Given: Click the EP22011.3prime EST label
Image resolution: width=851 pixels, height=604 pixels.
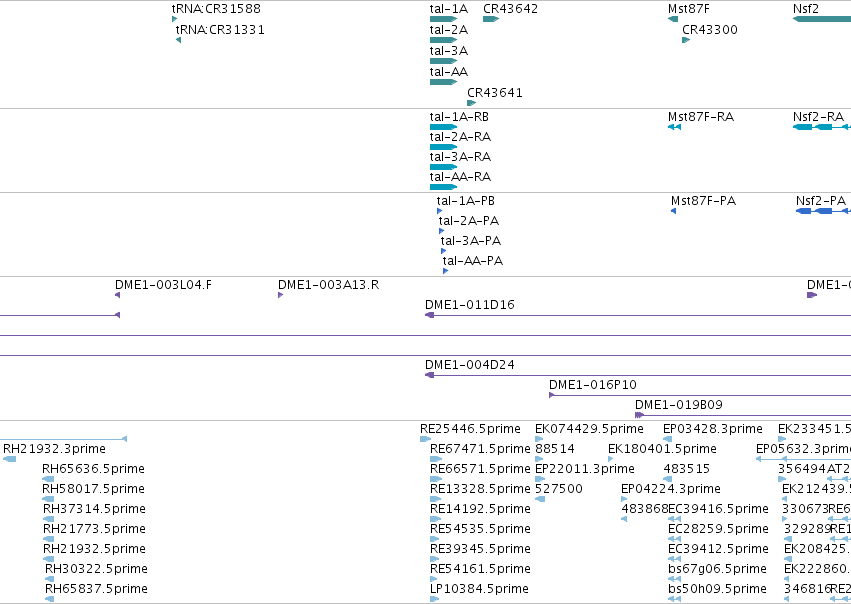Looking at the screenshot, I should tap(585, 469).
